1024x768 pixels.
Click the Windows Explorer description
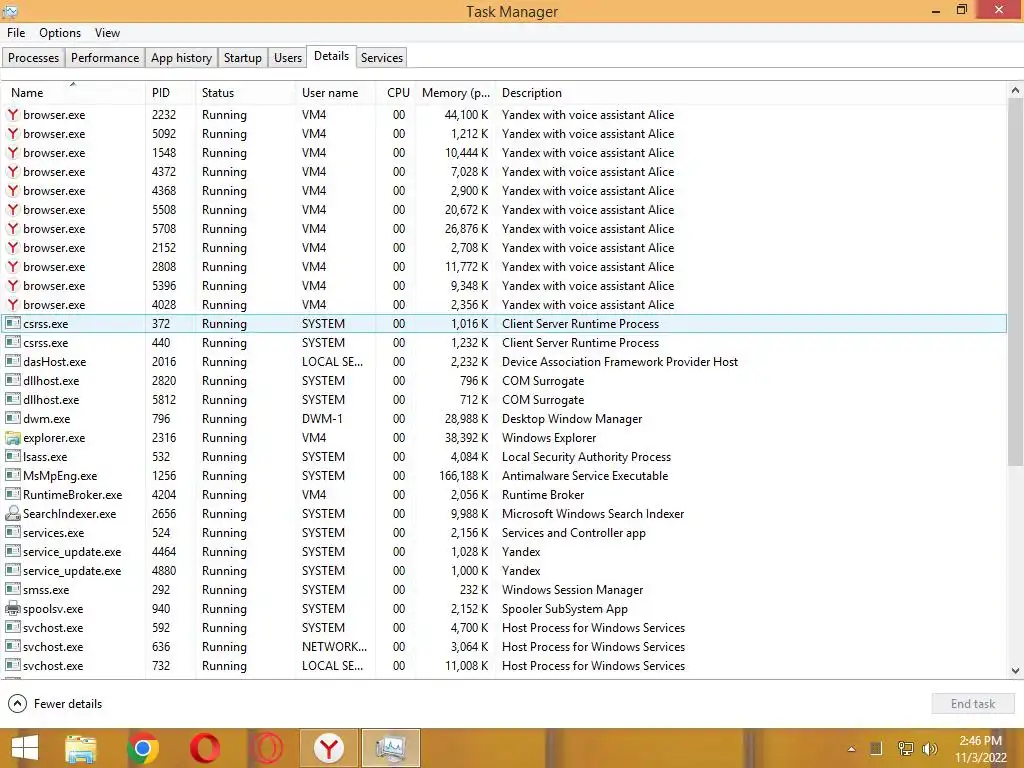pos(549,438)
